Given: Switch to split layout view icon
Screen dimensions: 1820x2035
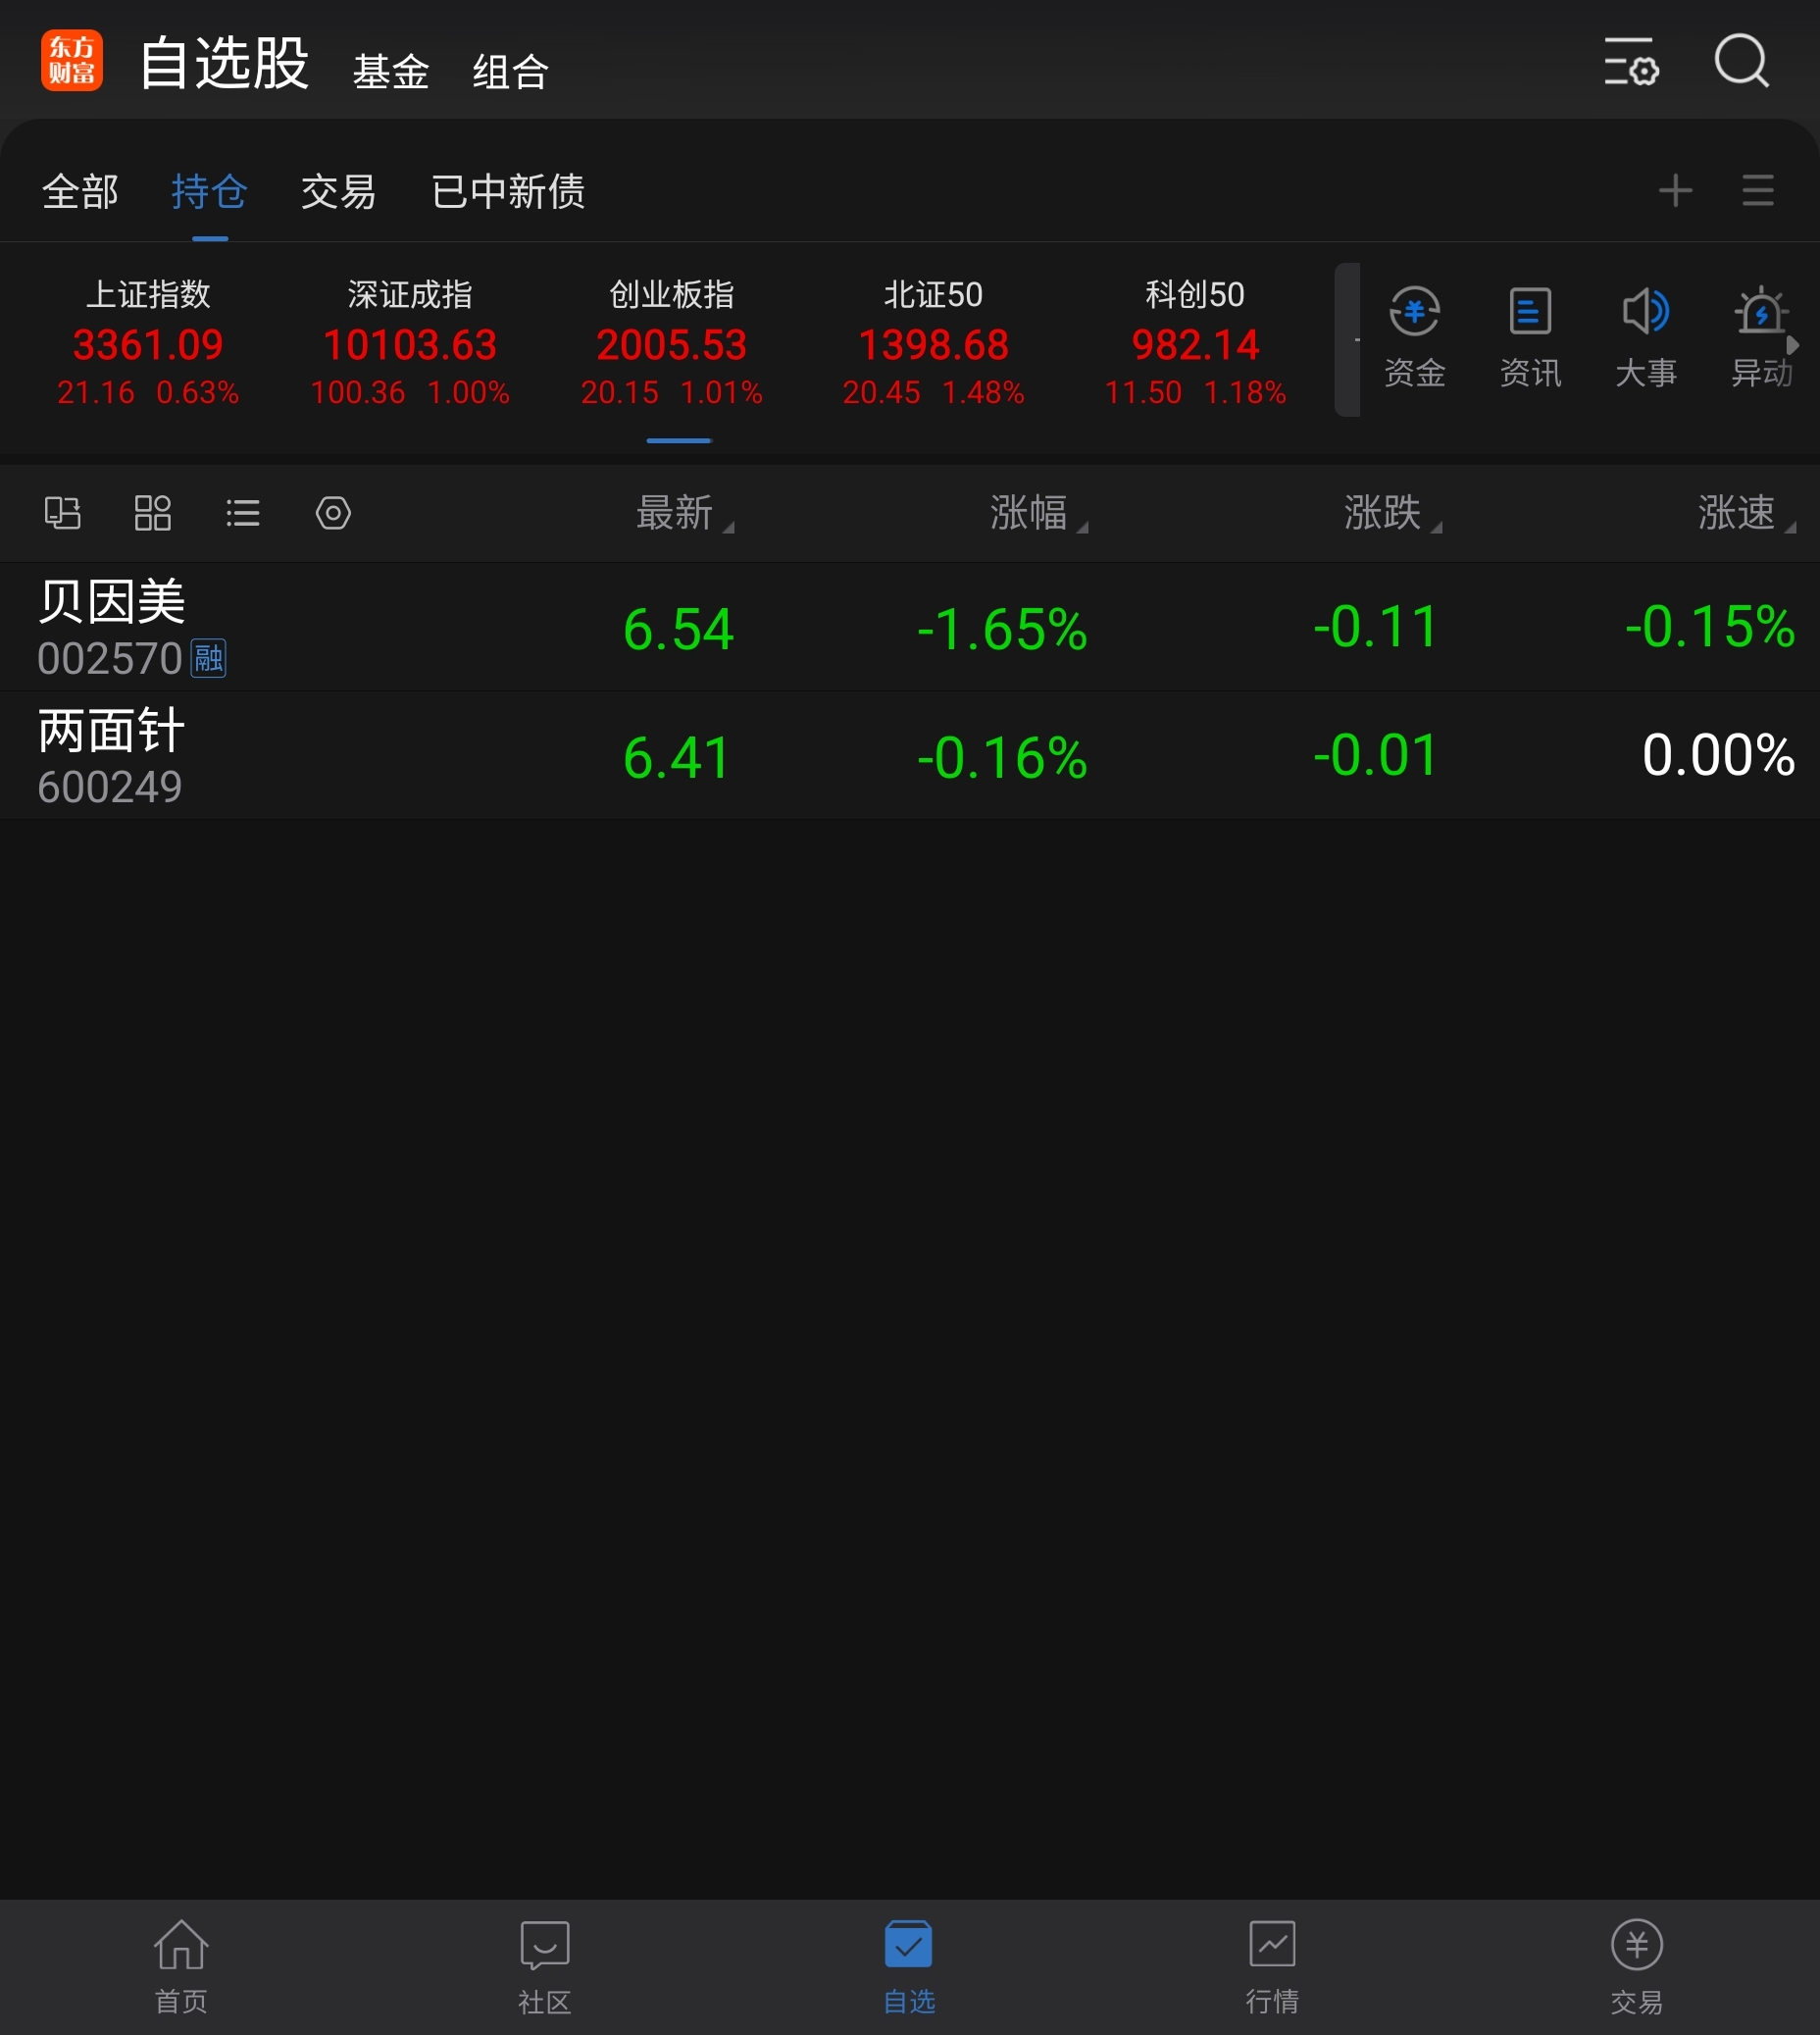Looking at the screenshot, I should (62, 513).
